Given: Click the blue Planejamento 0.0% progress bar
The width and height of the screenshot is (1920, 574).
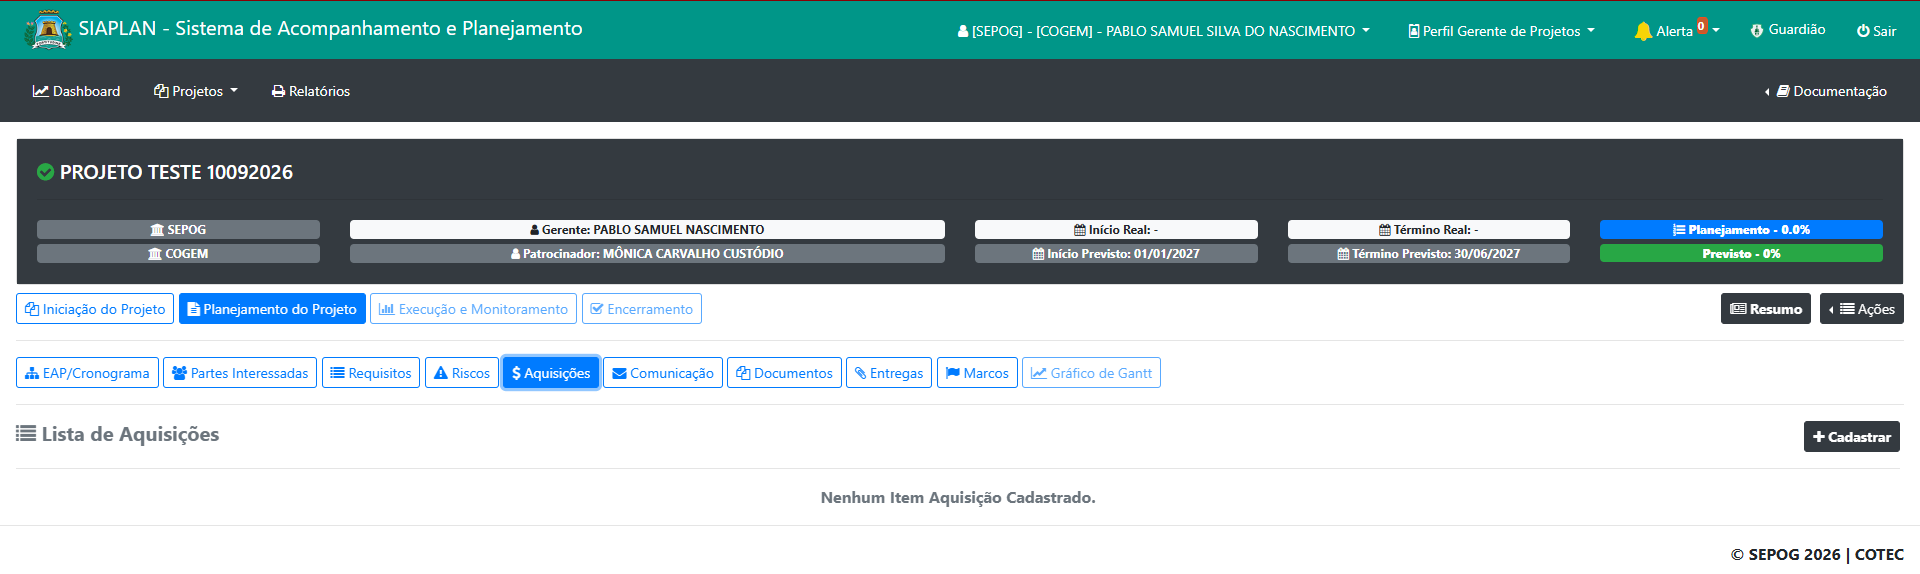Looking at the screenshot, I should click(x=1741, y=229).
